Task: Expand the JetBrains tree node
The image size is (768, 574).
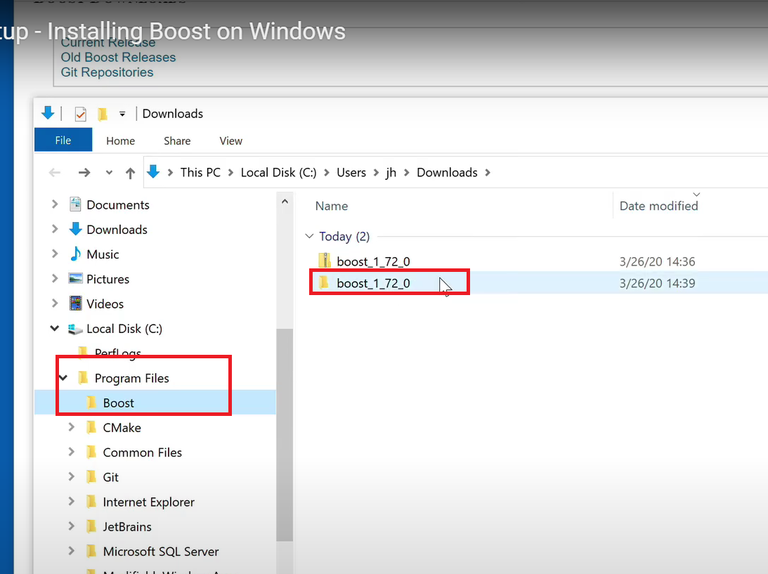Action: point(72,526)
